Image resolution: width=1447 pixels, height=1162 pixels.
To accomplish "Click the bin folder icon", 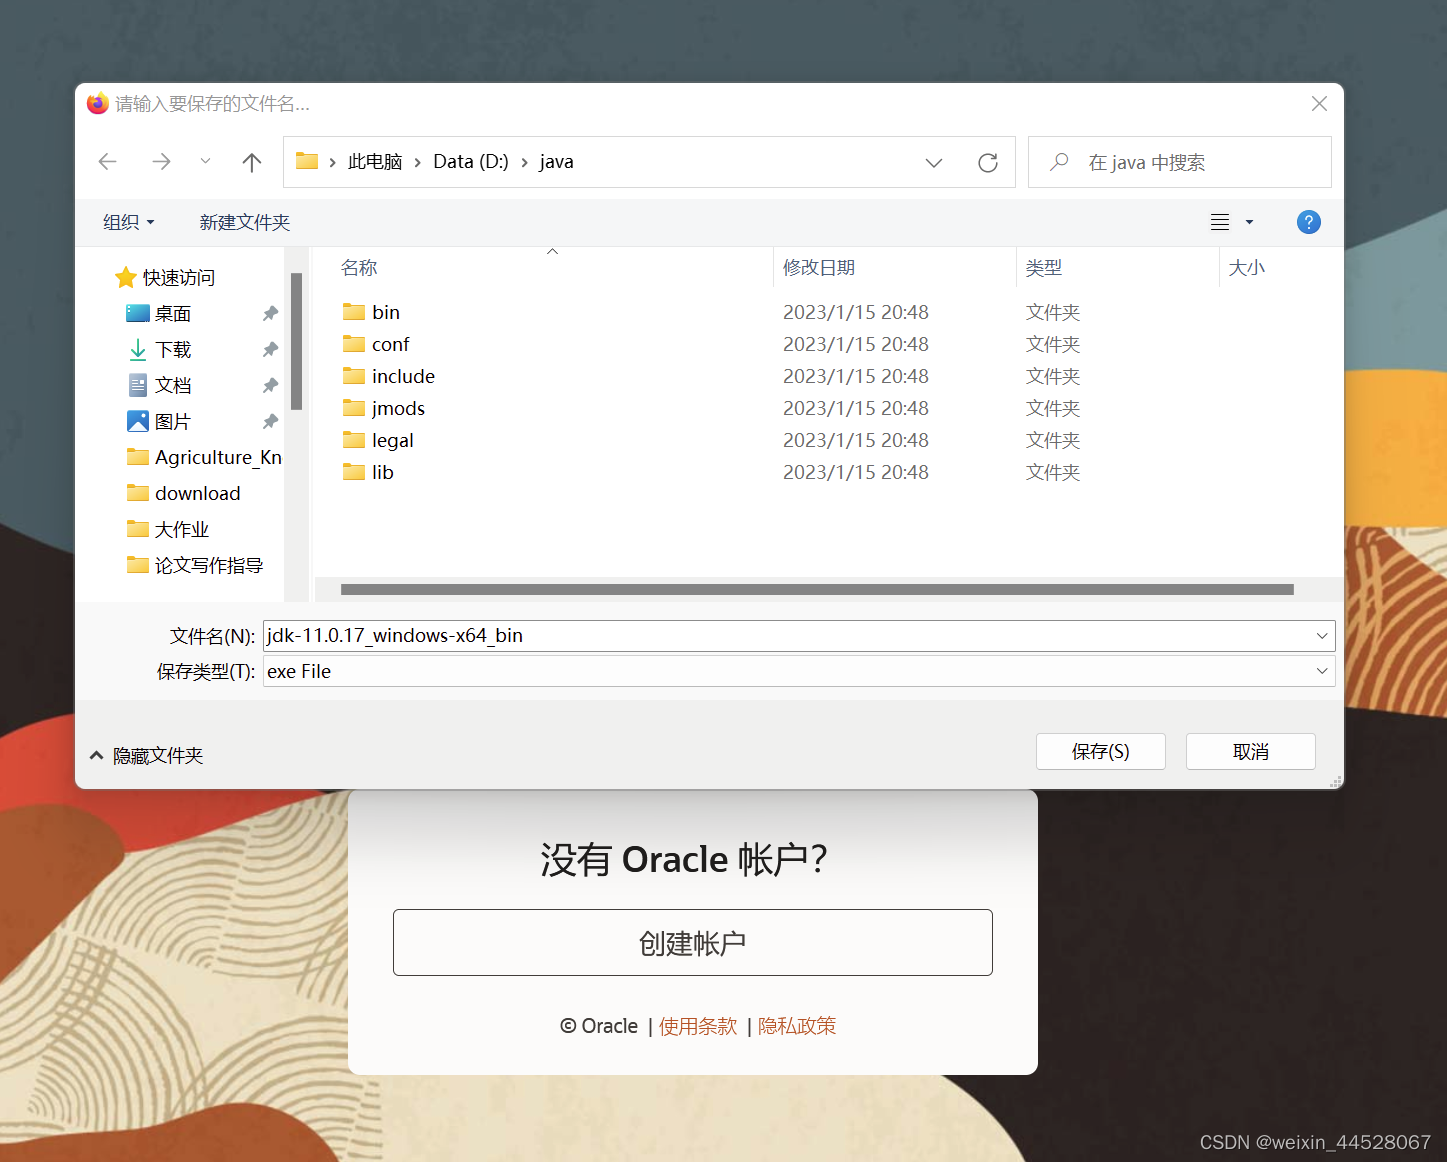I will [x=354, y=312].
